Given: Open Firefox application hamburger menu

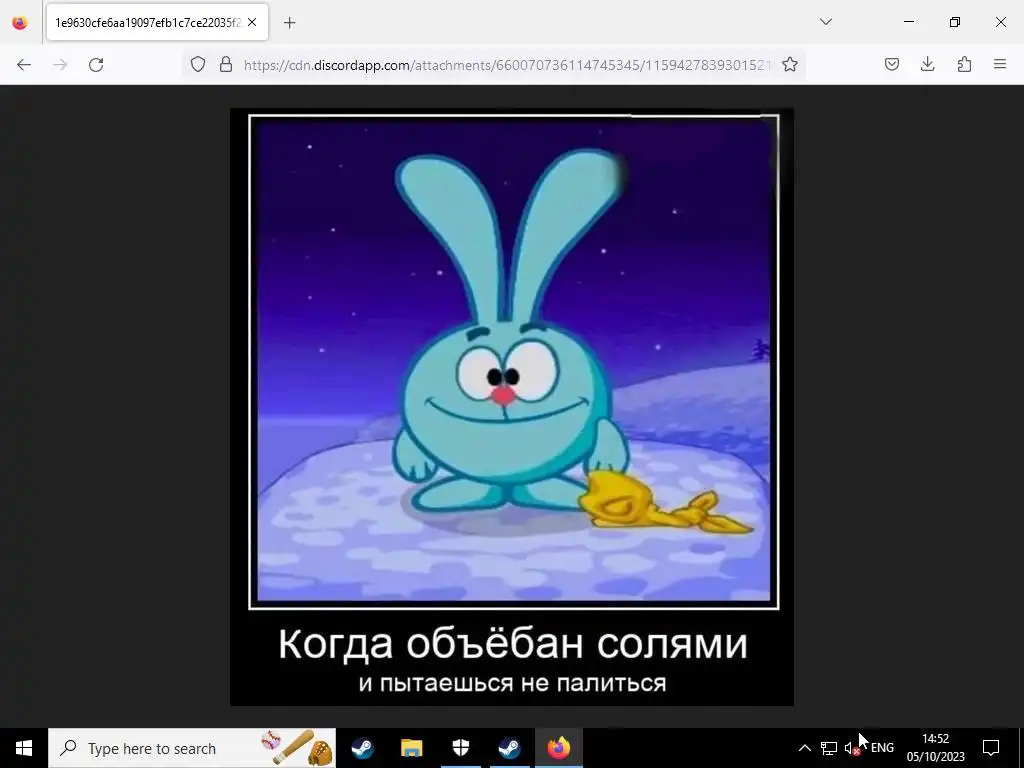Looking at the screenshot, I should (1000, 64).
